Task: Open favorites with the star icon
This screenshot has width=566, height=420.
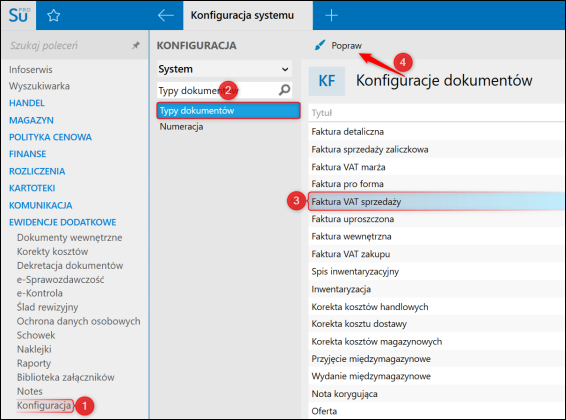Action: (53, 16)
